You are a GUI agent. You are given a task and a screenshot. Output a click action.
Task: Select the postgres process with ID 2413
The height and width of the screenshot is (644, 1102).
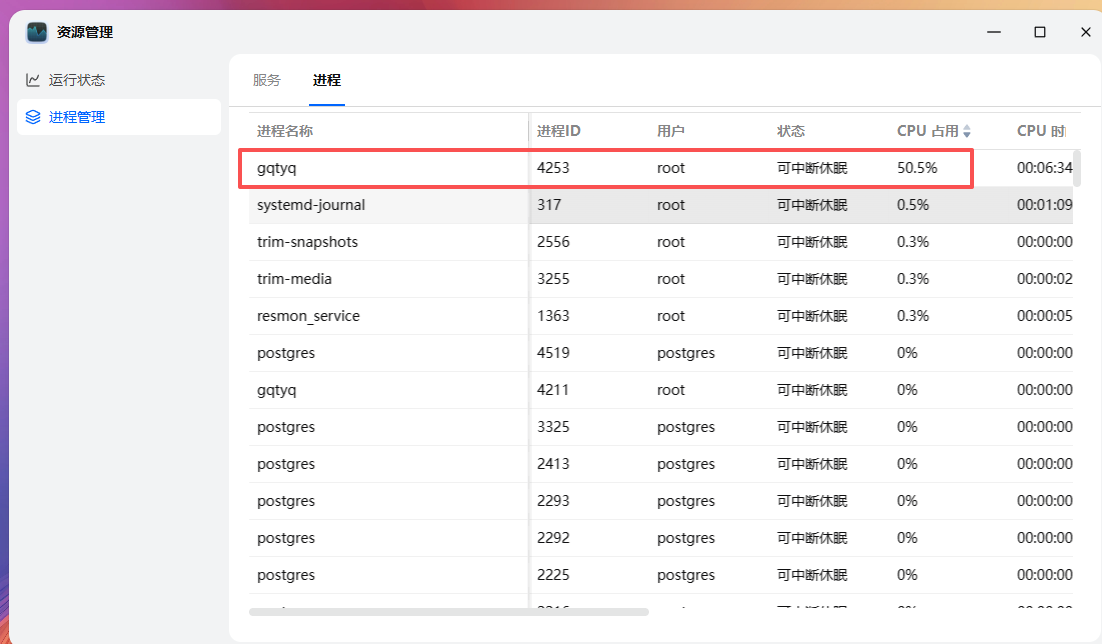(x=661, y=464)
